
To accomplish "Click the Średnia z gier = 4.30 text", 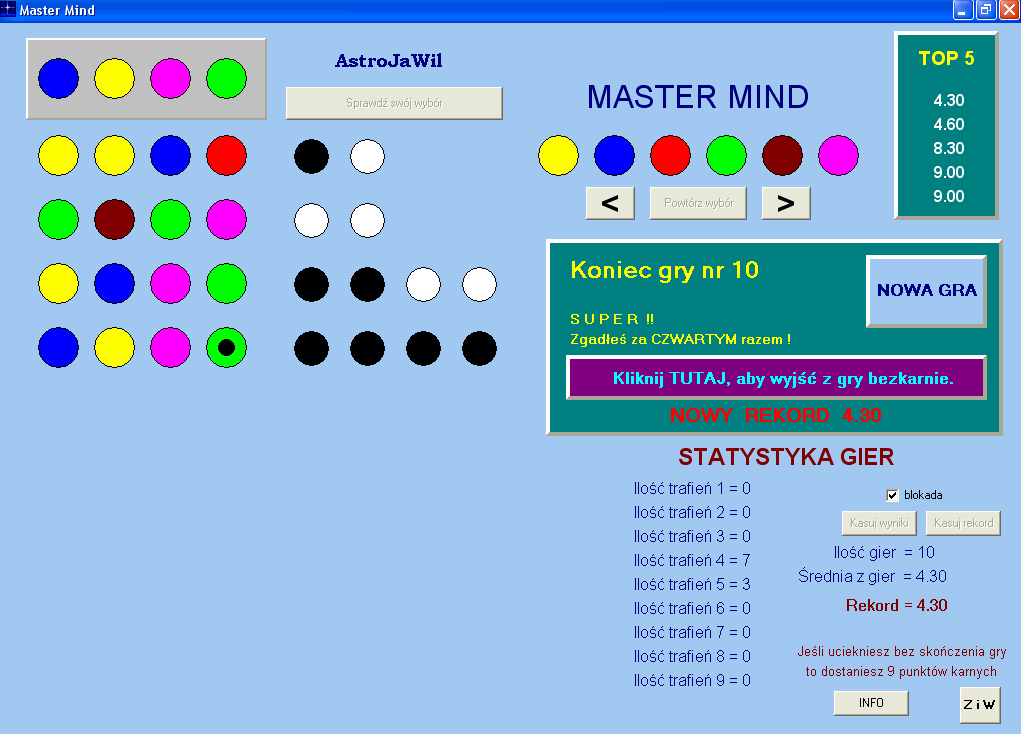I will [x=873, y=576].
